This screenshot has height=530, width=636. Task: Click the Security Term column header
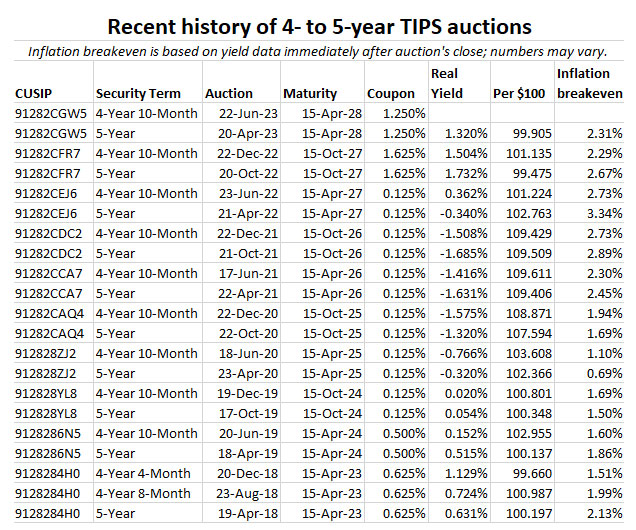point(139,93)
